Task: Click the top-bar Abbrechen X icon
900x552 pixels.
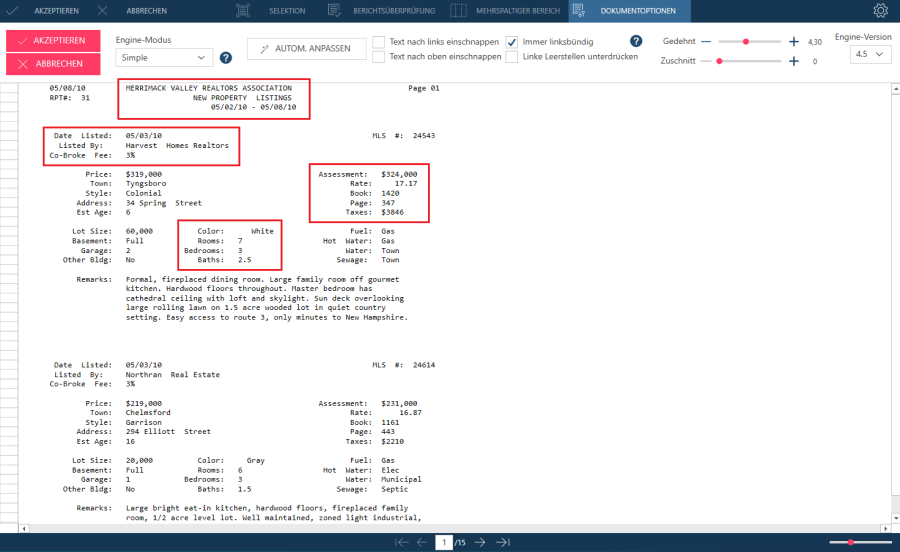Action: click(x=102, y=10)
